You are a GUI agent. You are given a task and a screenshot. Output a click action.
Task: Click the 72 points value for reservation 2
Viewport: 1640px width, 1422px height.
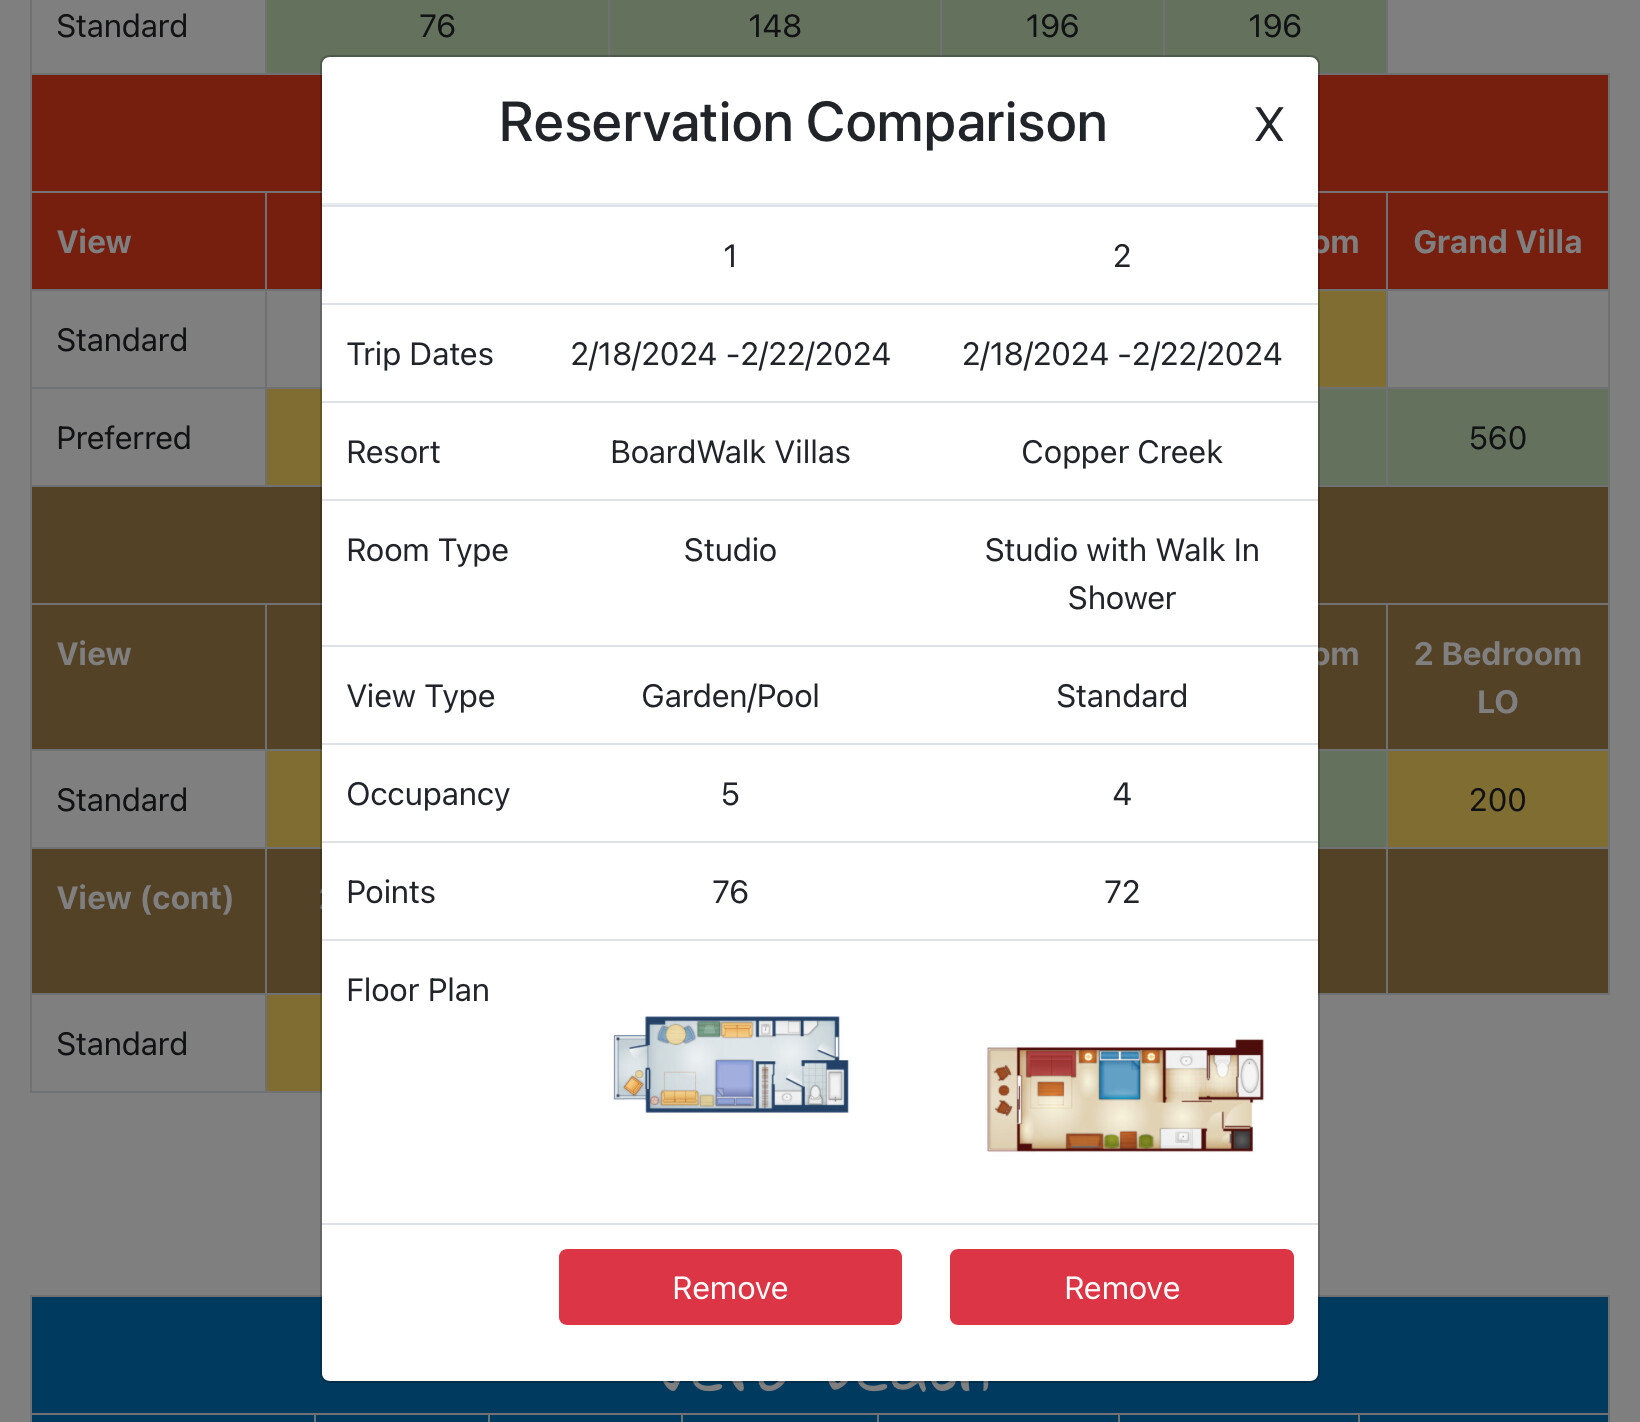point(1121,892)
